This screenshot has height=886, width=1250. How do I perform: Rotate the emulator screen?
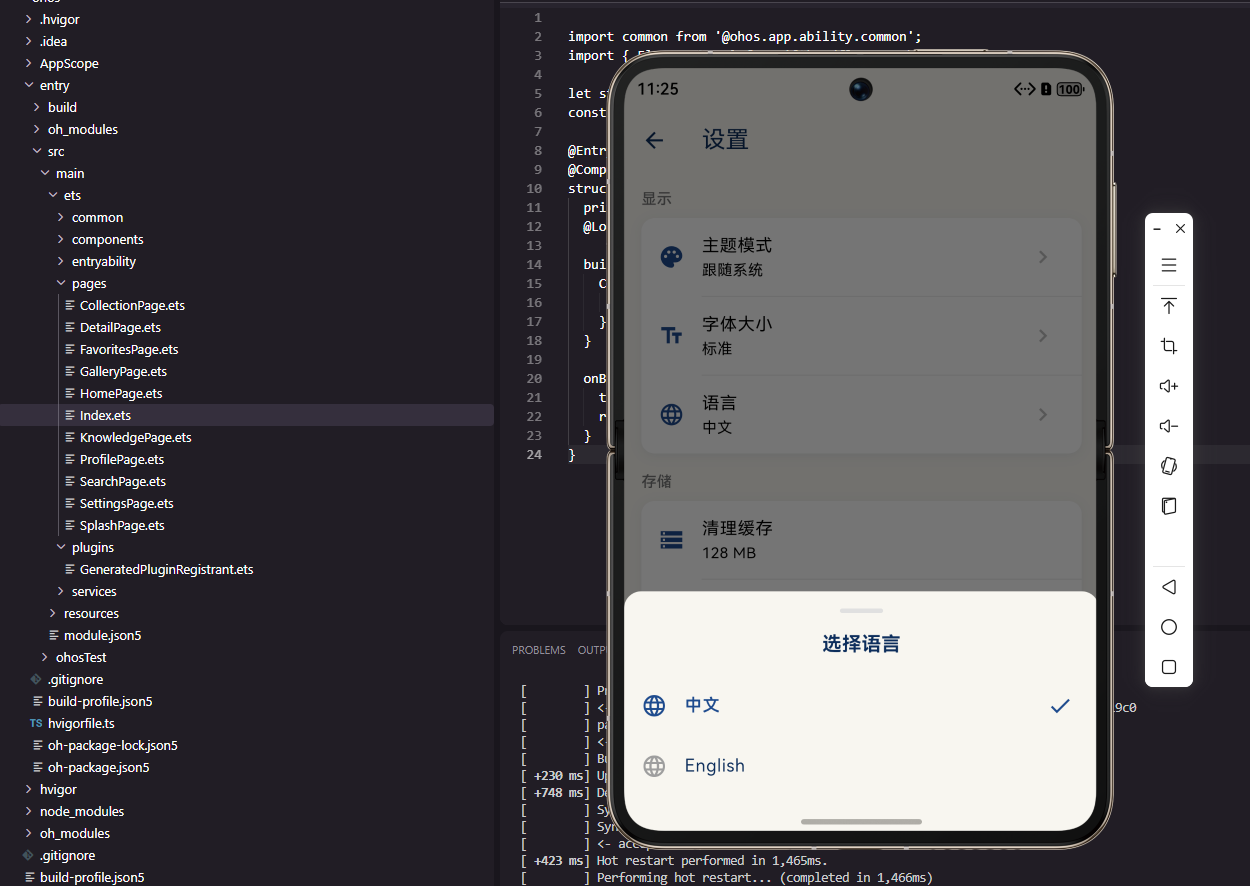click(x=1168, y=466)
